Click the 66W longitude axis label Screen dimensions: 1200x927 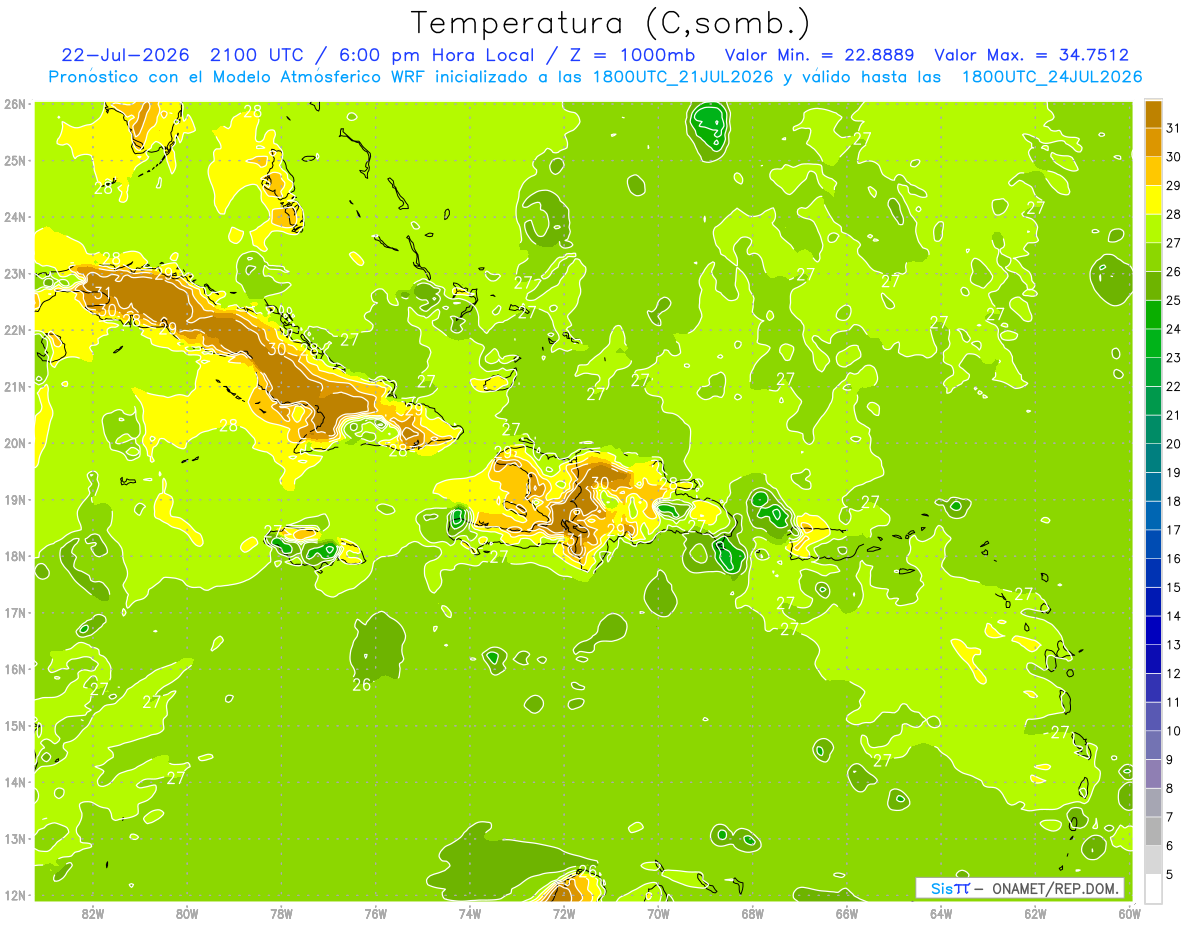coord(847,912)
